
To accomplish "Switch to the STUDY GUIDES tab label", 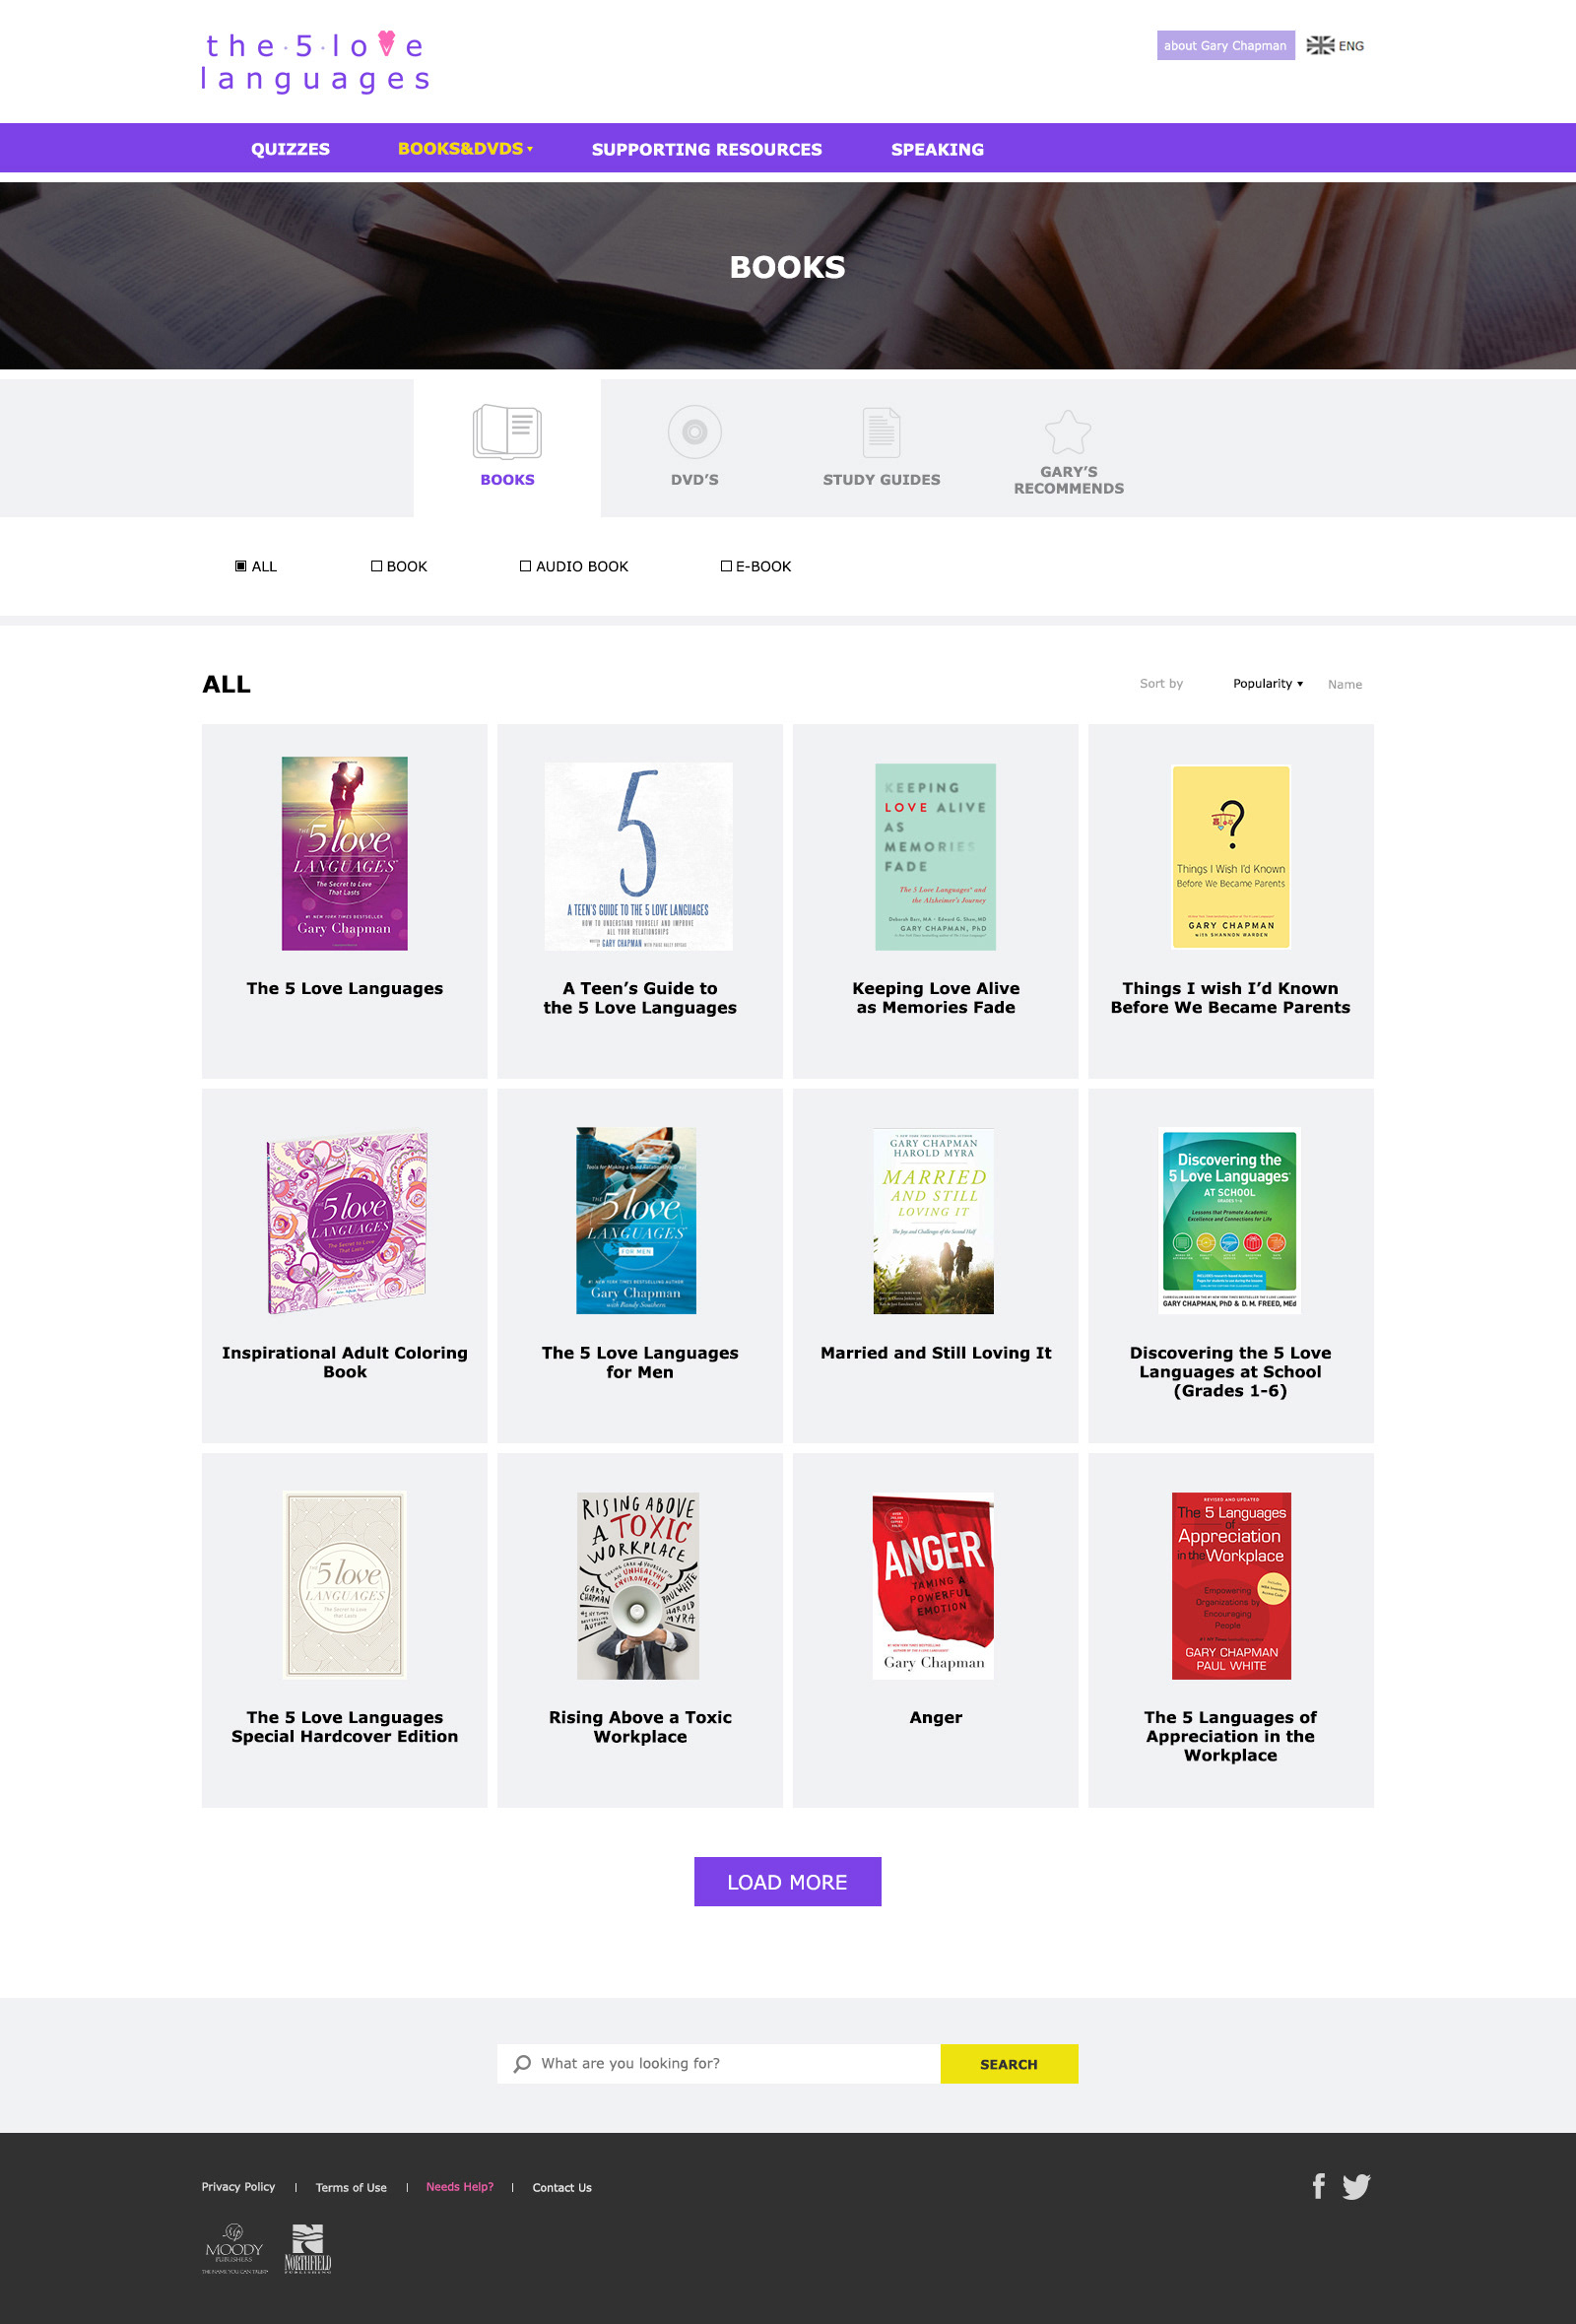I will click(881, 480).
